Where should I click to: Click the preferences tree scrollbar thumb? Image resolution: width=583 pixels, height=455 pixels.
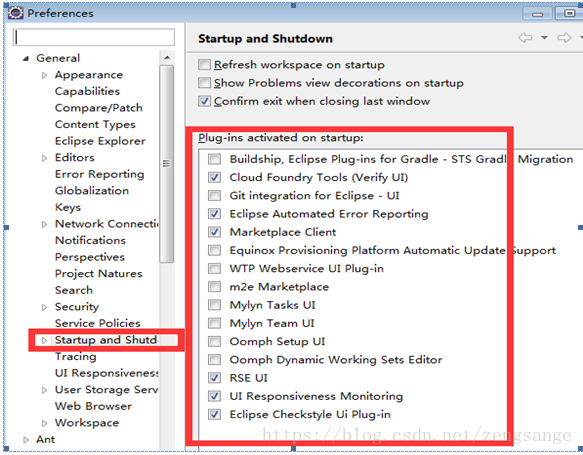[x=167, y=164]
